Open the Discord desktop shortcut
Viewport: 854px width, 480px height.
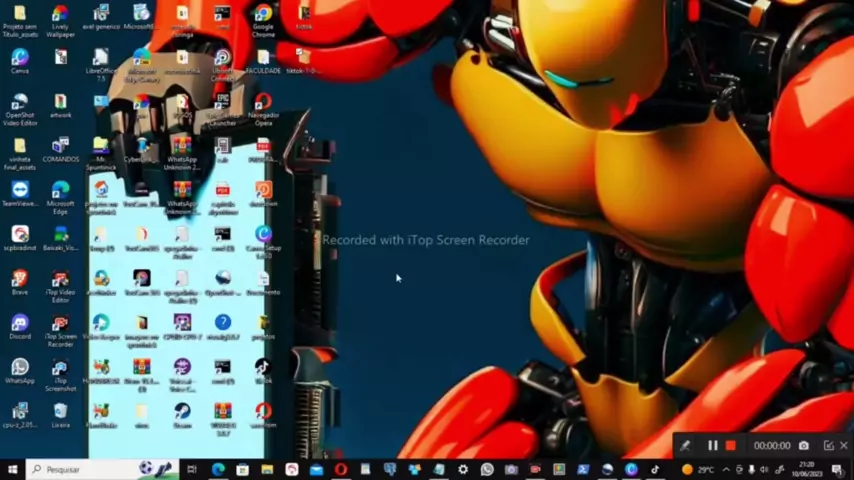[x=20, y=327]
